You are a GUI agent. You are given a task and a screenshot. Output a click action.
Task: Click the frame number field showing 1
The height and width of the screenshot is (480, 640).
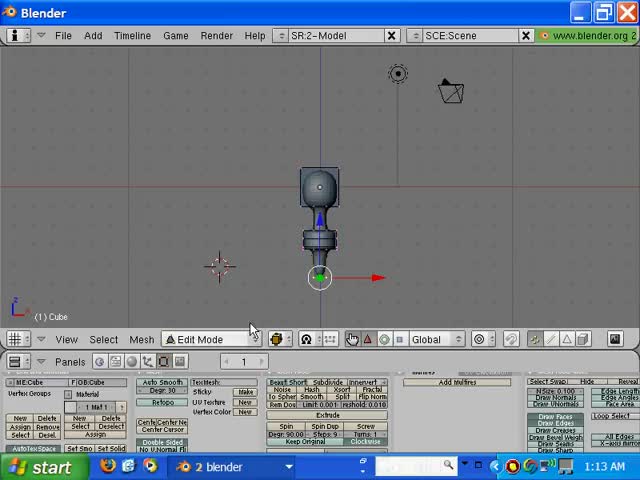(243, 362)
